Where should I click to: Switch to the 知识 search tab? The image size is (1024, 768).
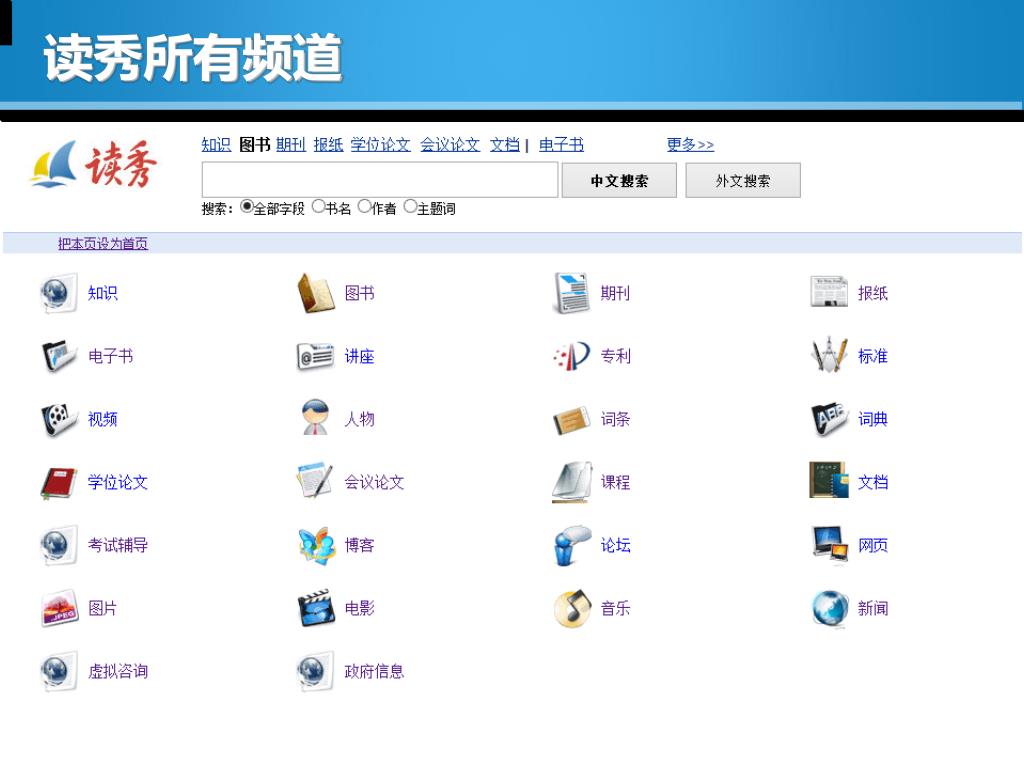point(216,144)
